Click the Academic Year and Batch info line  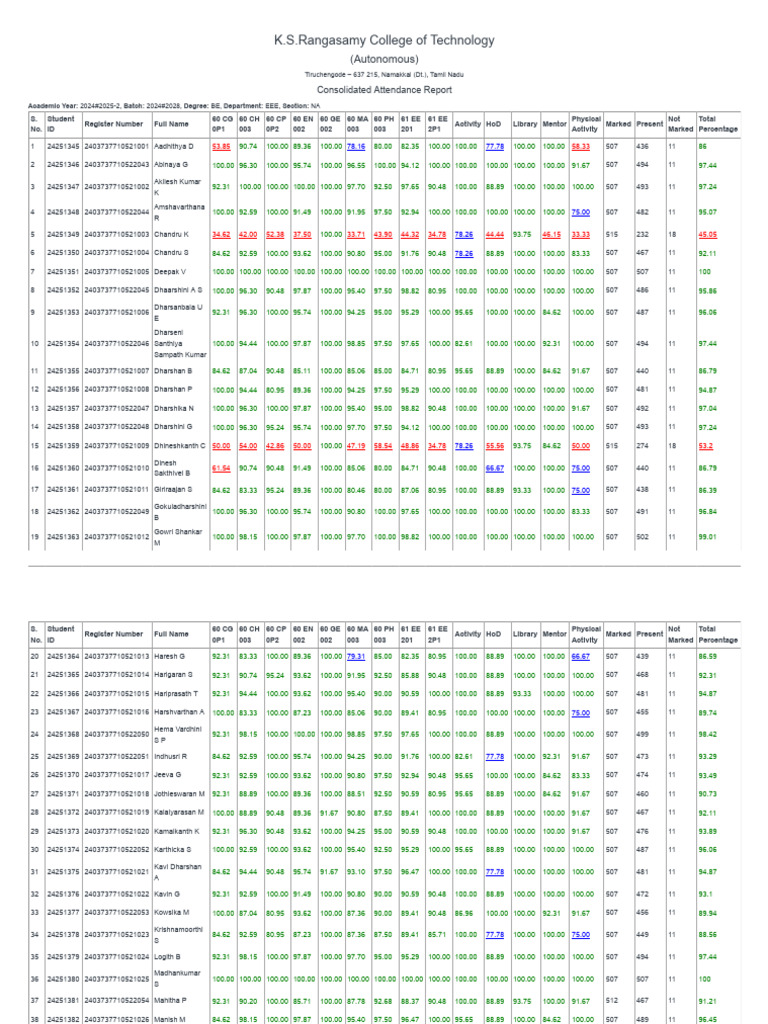(x=174, y=106)
